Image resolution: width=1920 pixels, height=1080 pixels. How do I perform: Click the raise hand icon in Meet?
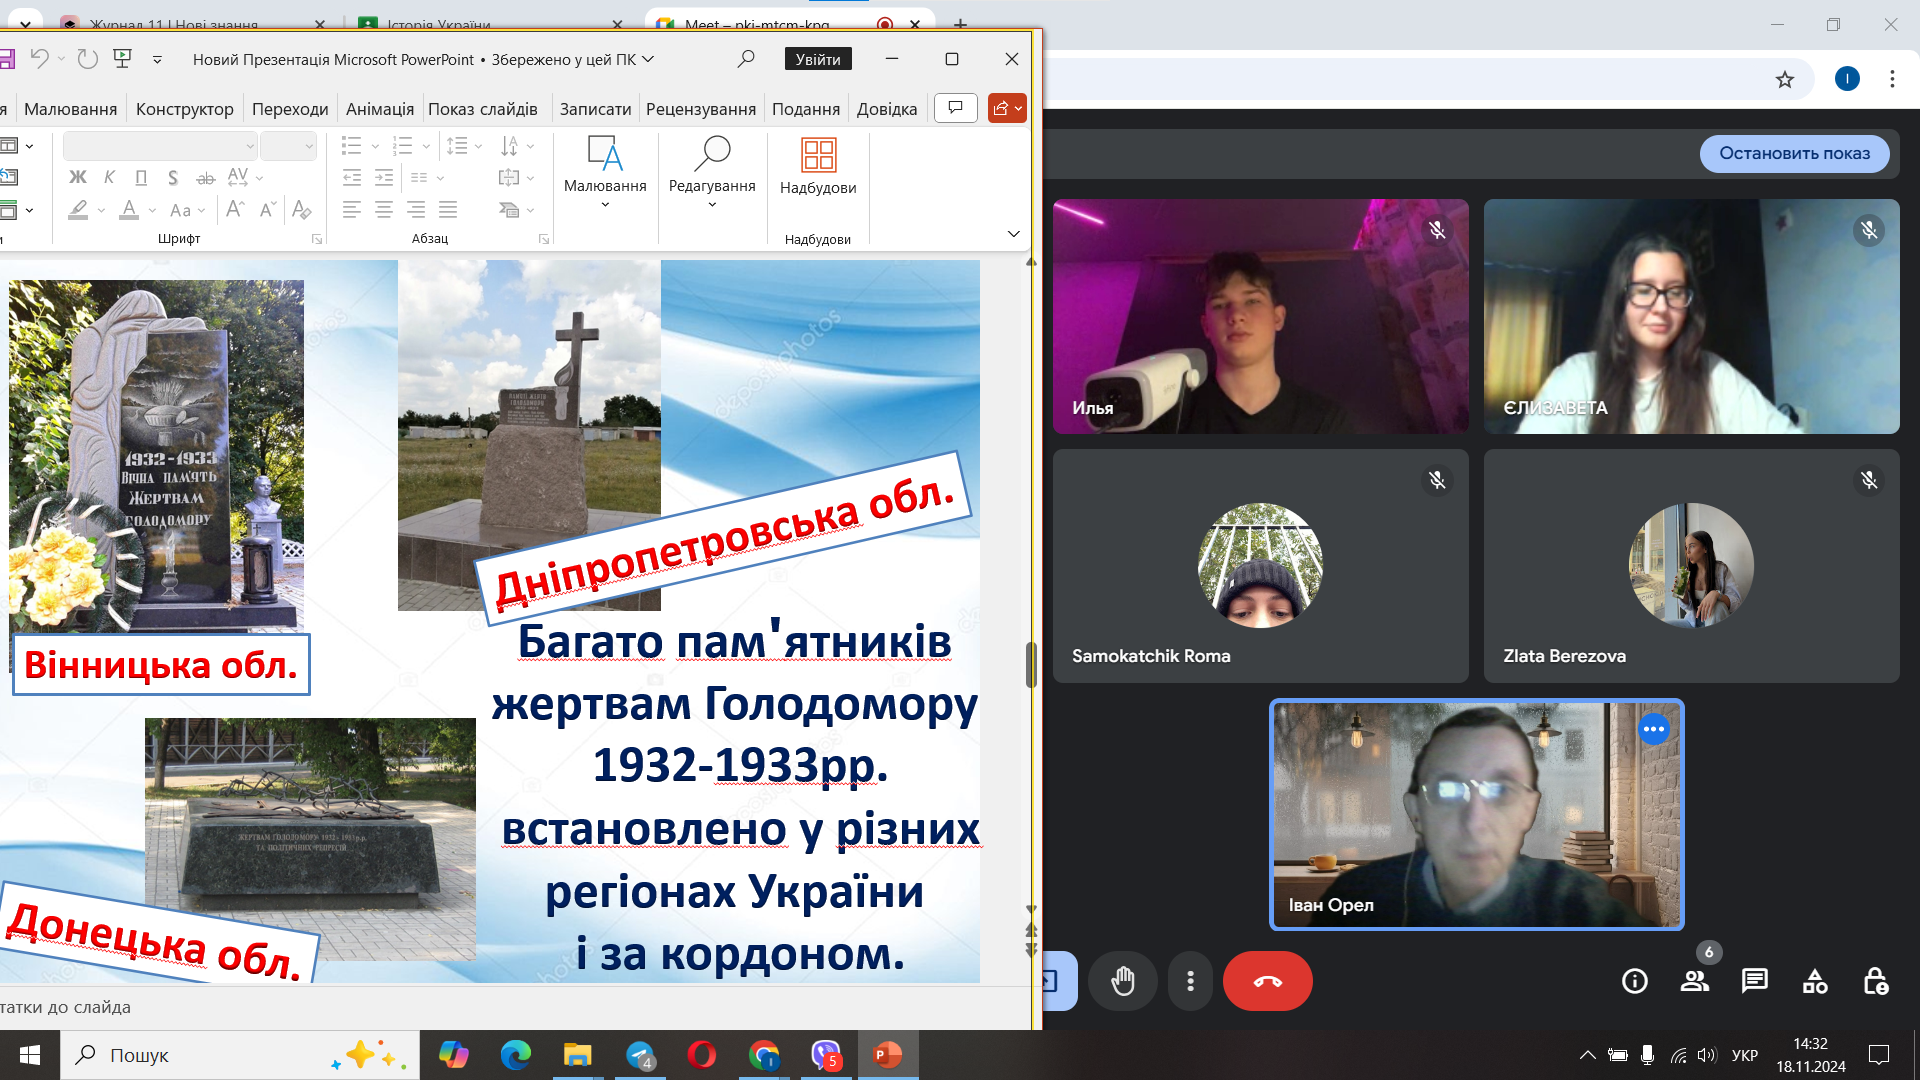coord(1123,981)
